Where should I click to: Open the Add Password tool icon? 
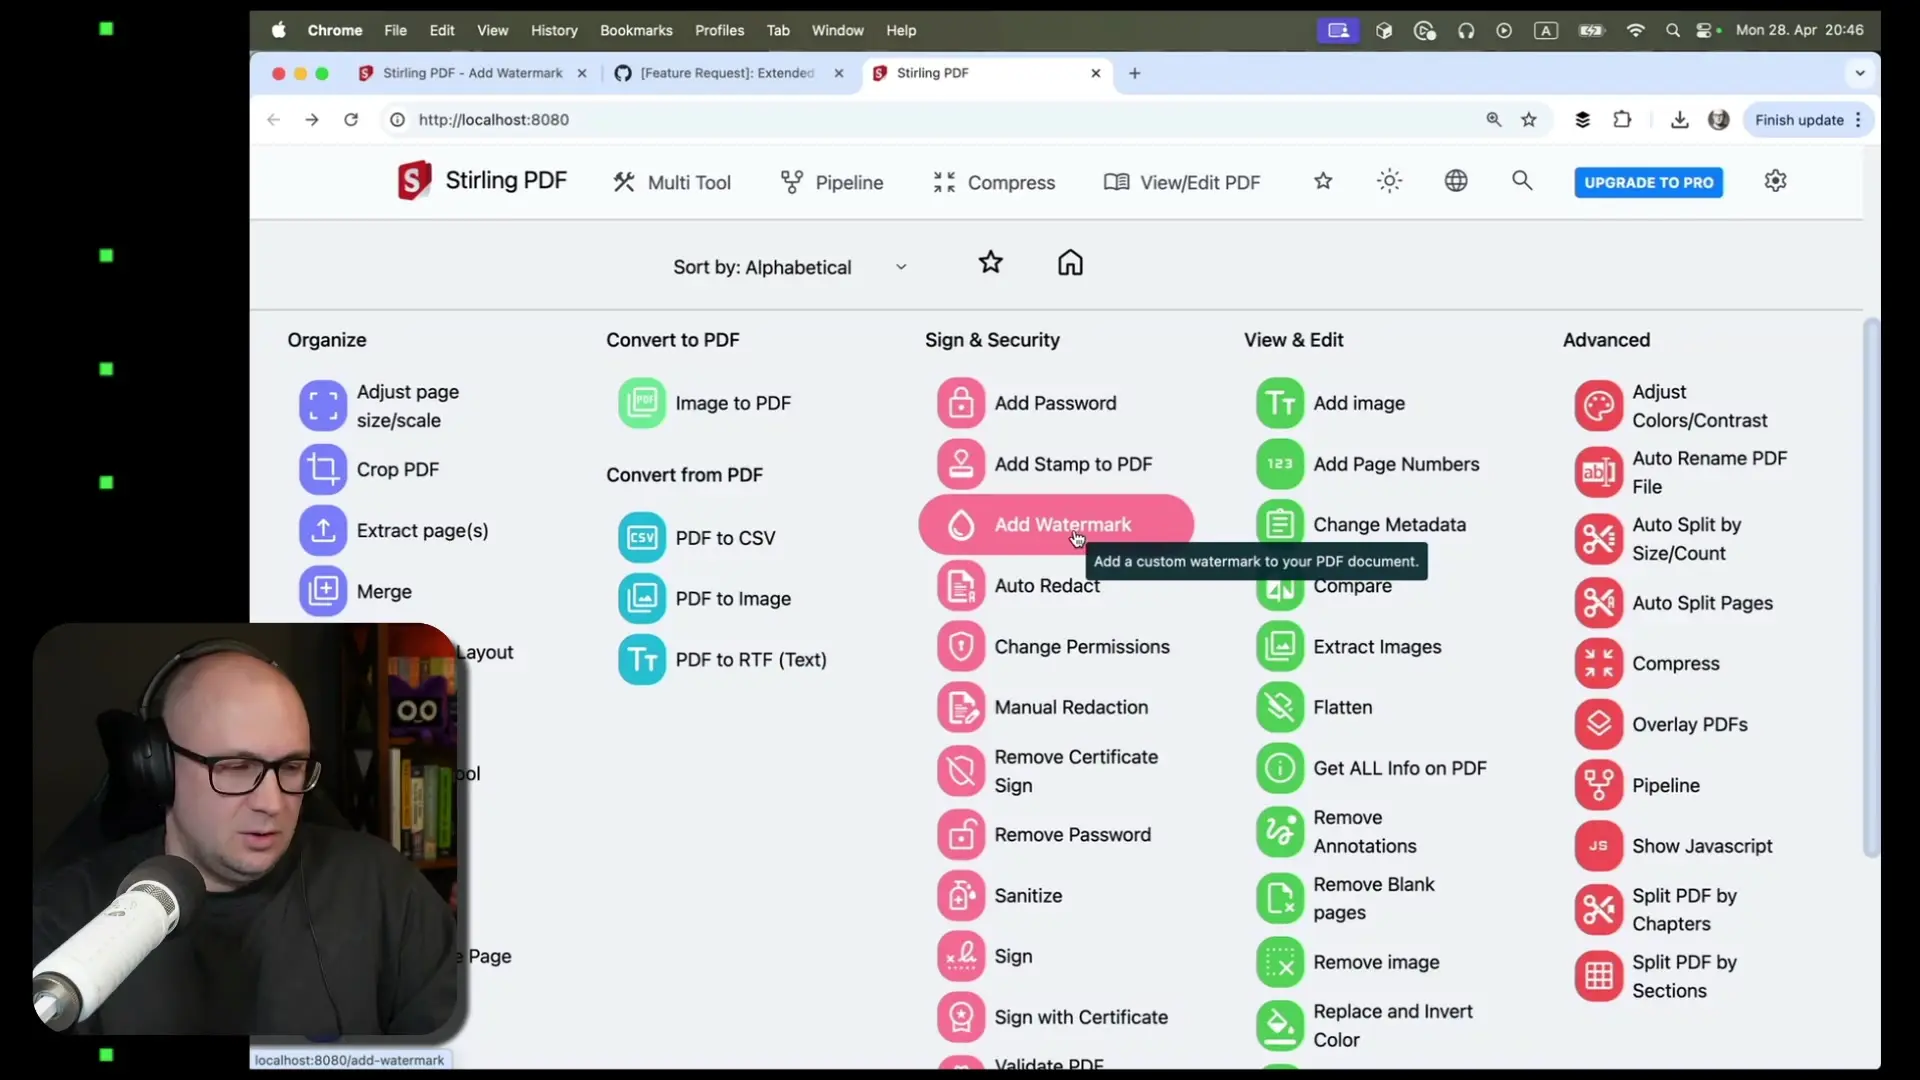point(960,403)
